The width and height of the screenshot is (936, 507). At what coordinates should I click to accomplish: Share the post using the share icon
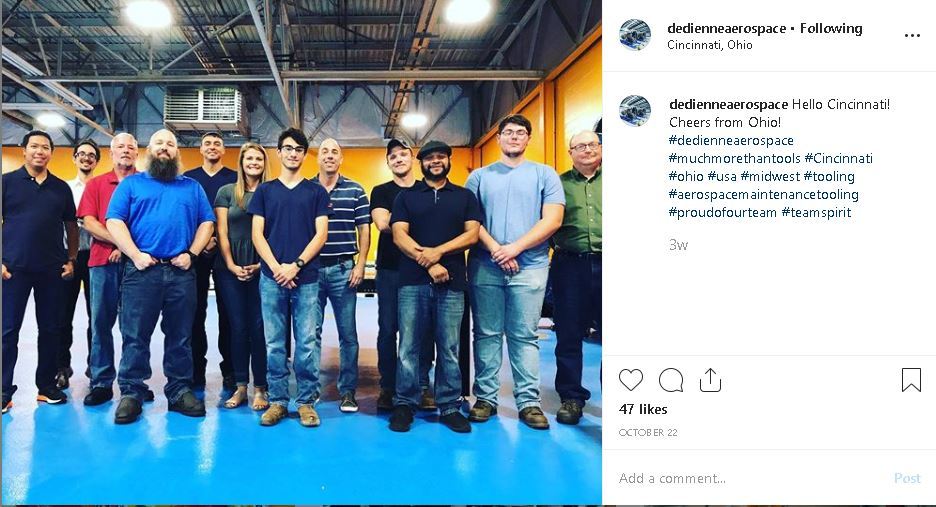tap(710, 380)
